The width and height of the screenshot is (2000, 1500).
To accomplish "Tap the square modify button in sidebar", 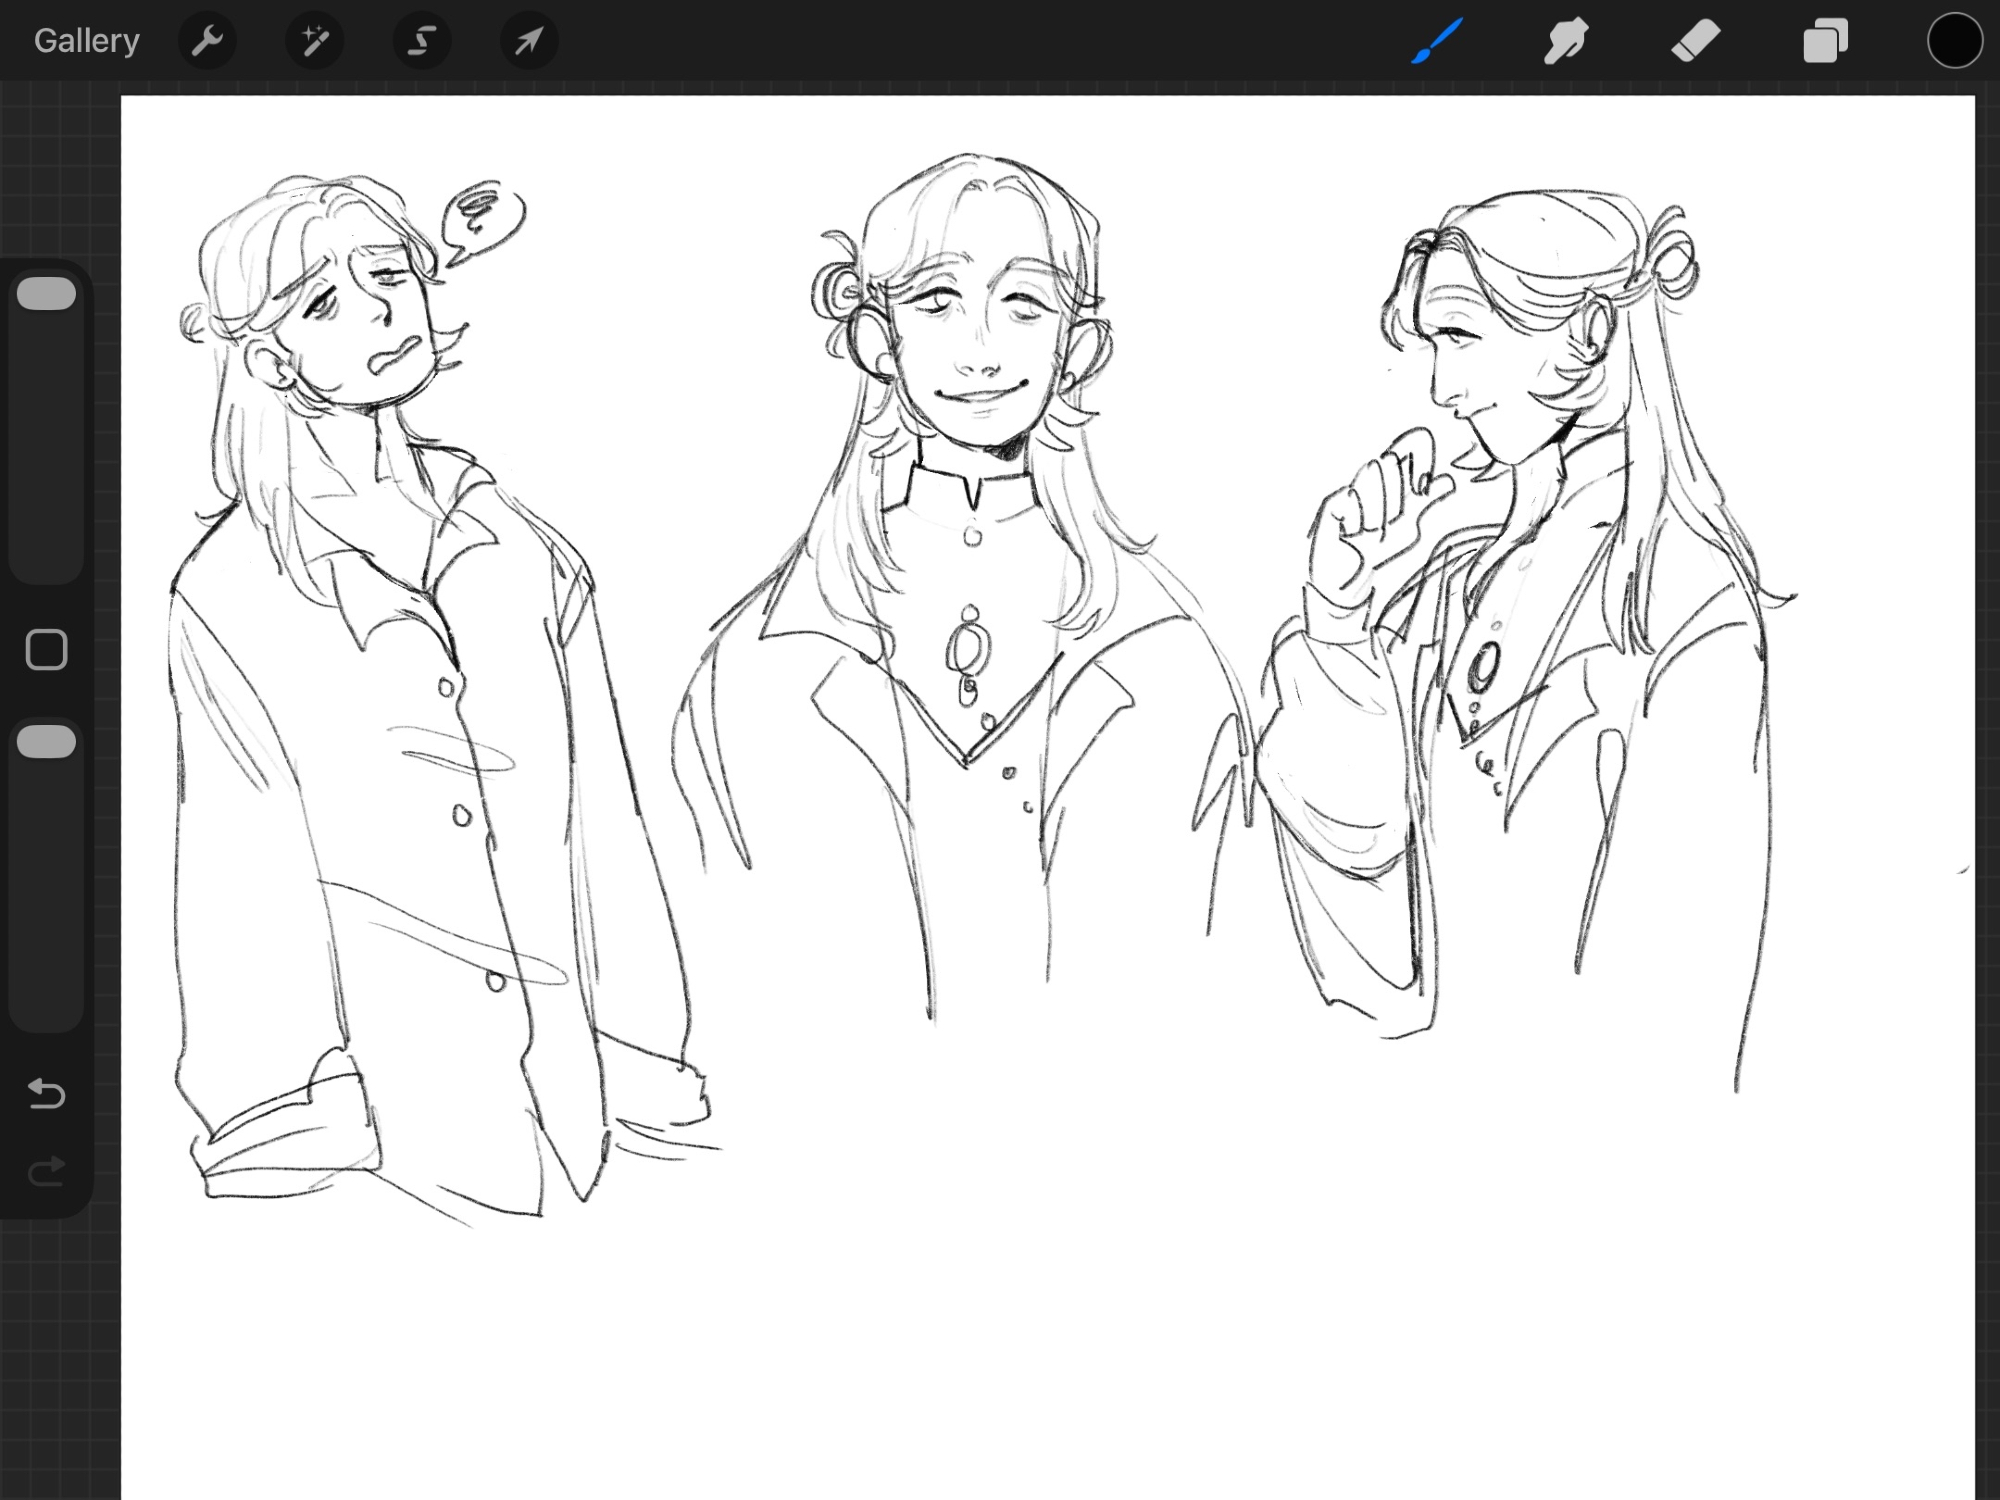I will click(46, 650).
